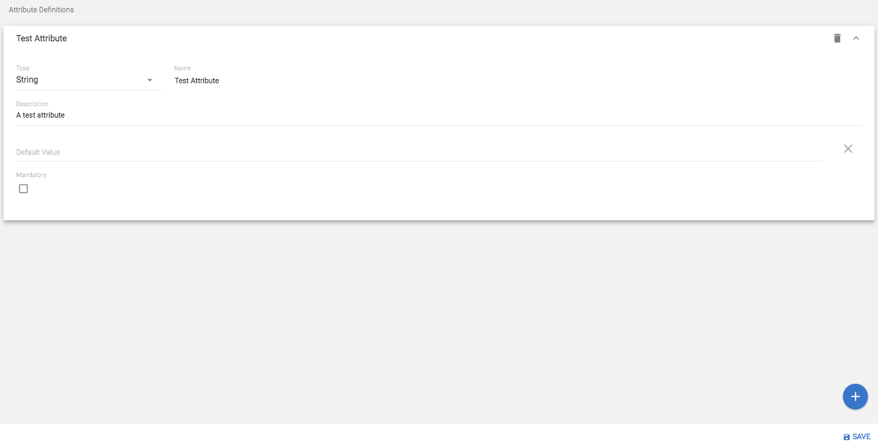The height and width of the screenshot is (444, 878).
Task: Delete the Test Attribute definition via trash icon
Action: coord(837,38)
